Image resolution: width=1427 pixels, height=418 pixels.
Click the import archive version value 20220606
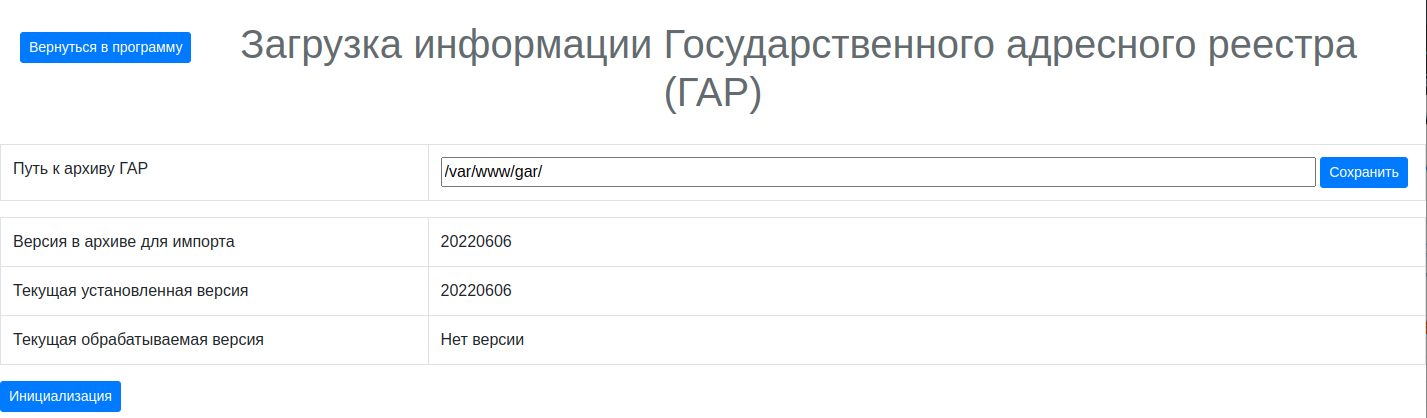476,242
